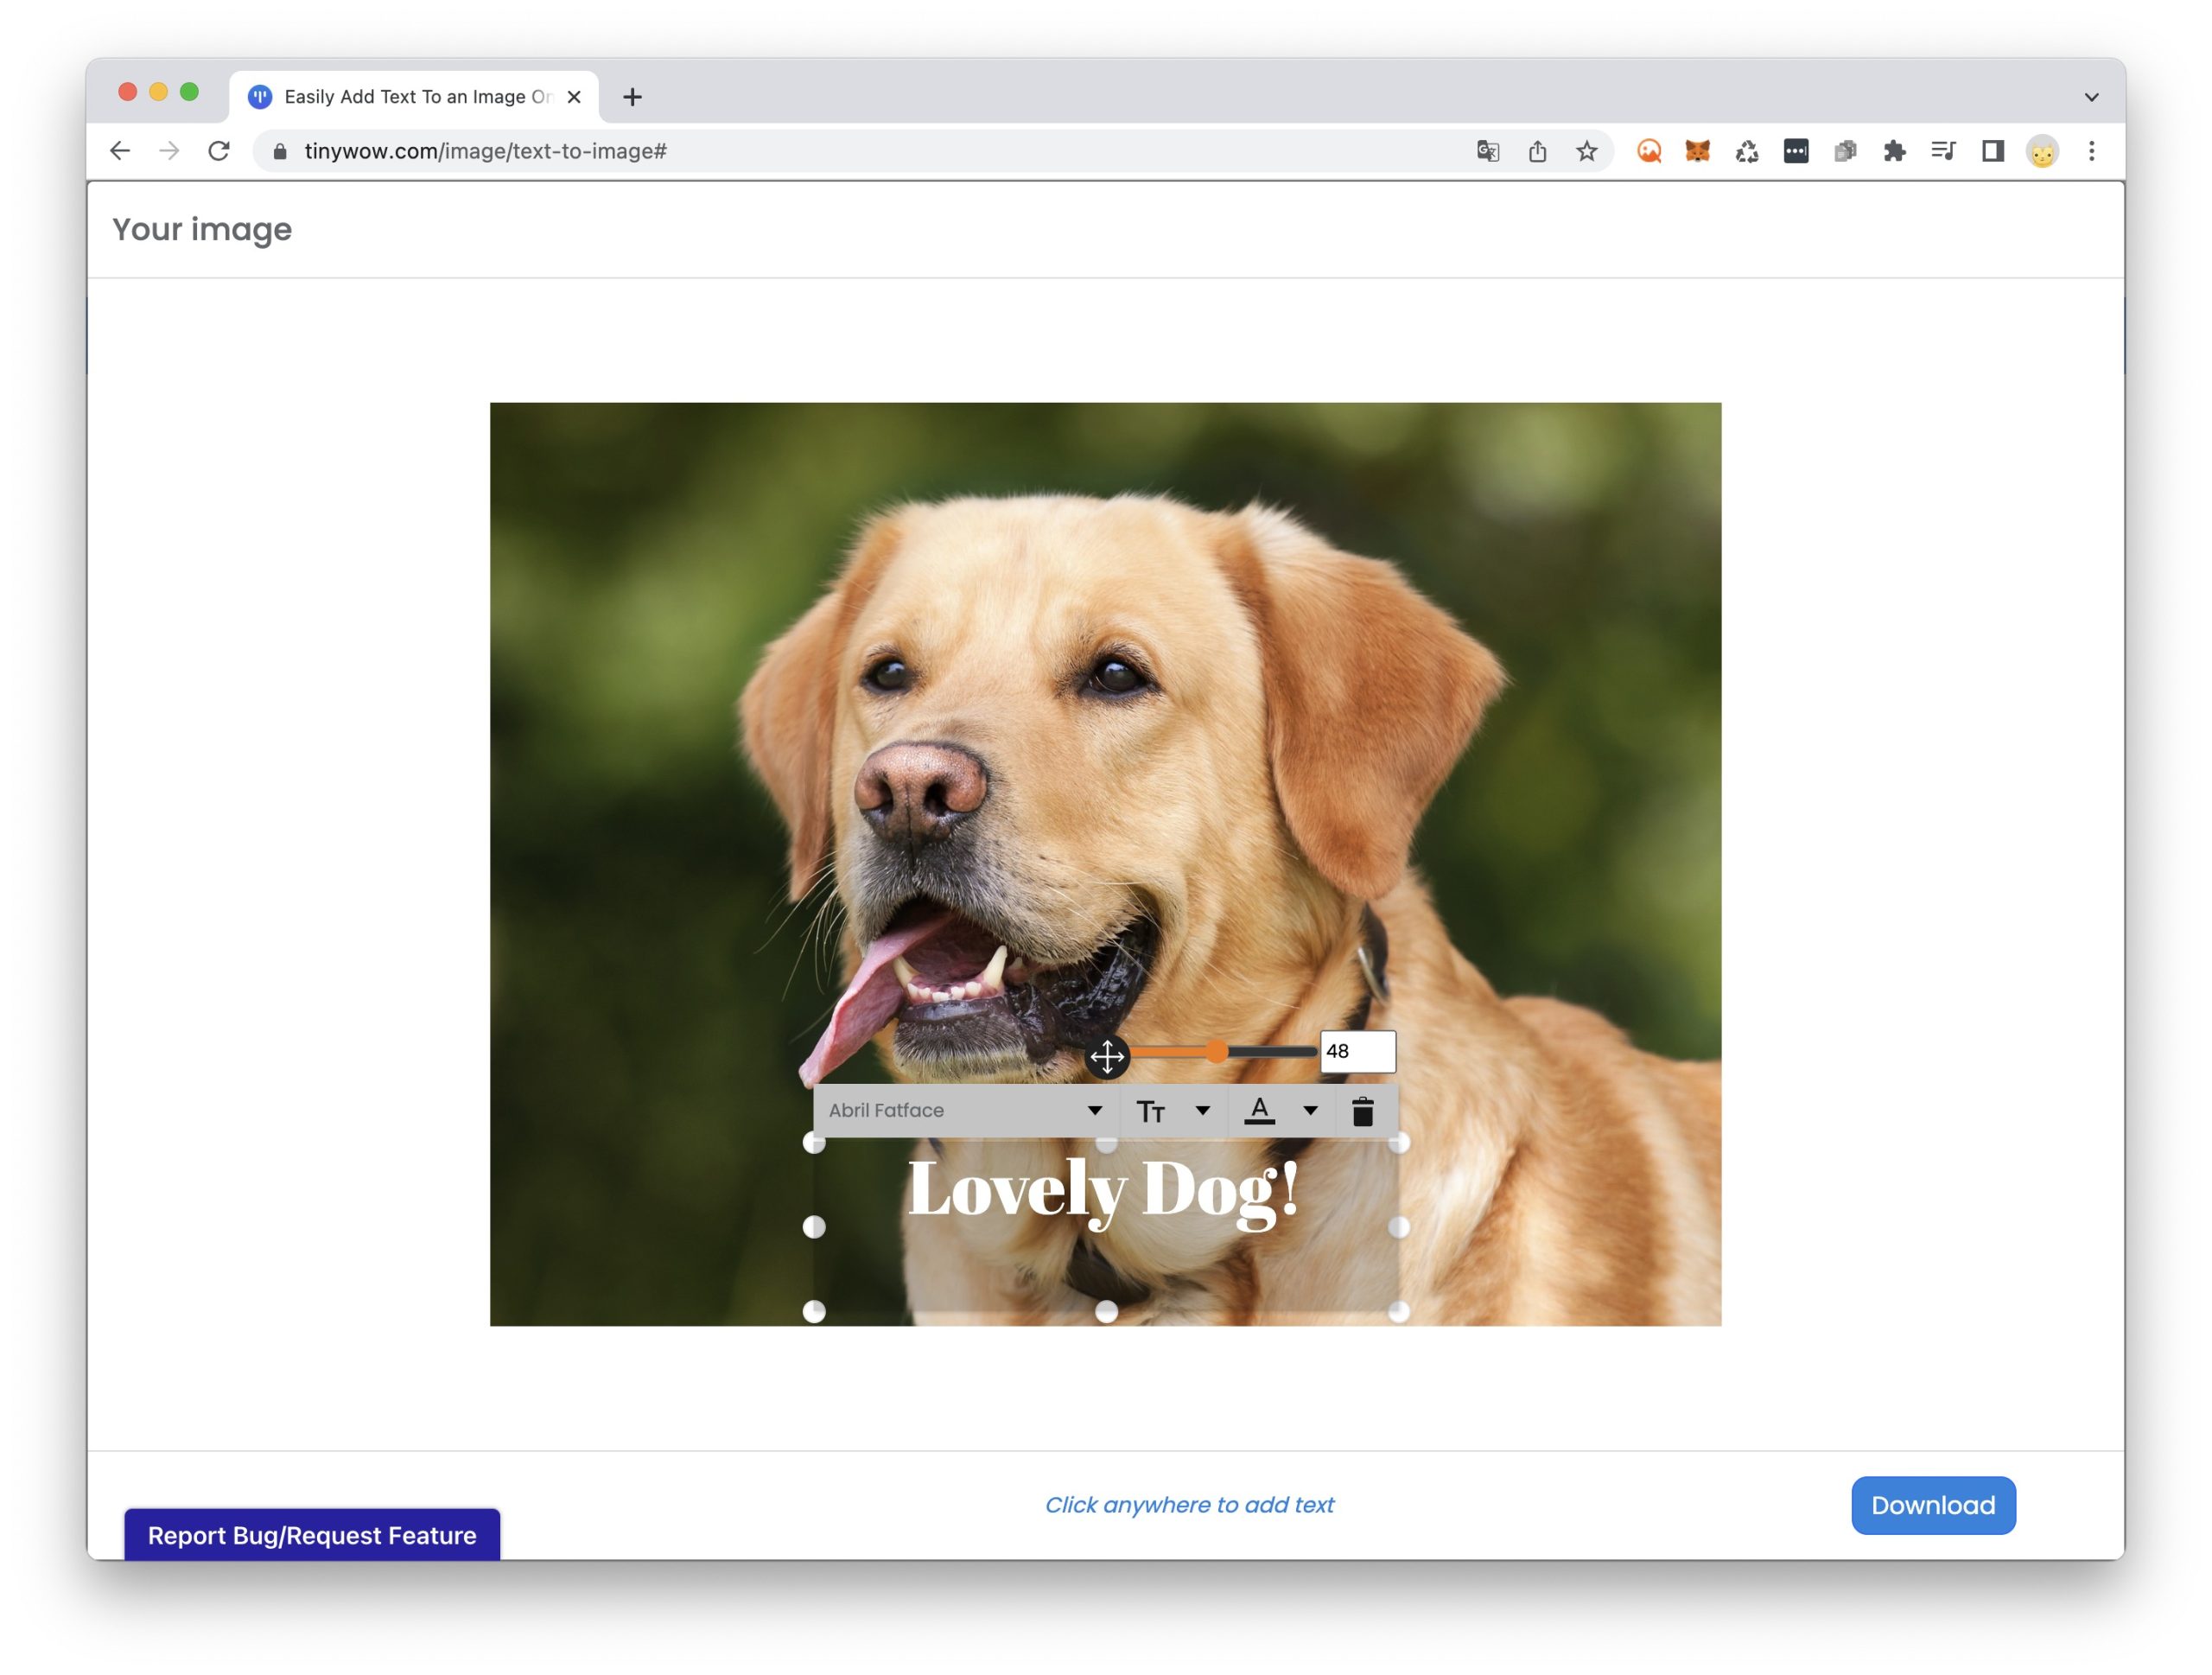Click the font size field showing 48

tap(1357, 1051)
